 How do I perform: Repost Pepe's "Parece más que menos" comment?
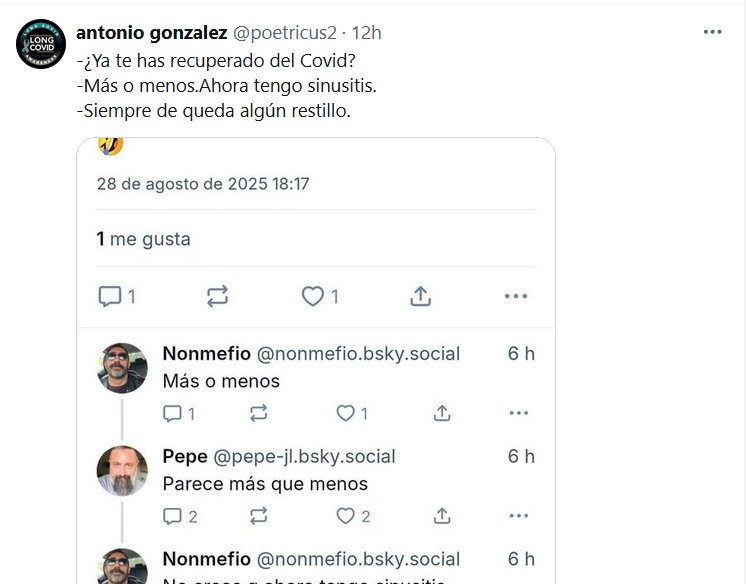click(x=259, y=516)
